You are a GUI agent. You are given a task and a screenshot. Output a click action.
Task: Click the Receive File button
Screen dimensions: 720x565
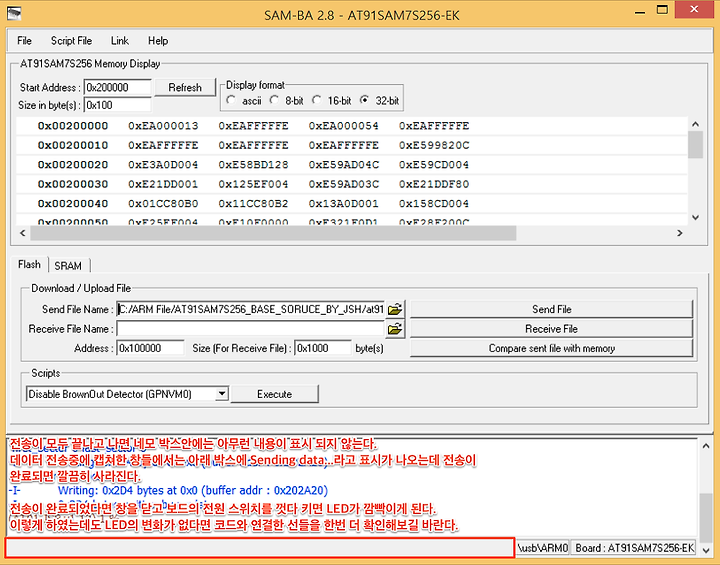click(551, 329)
